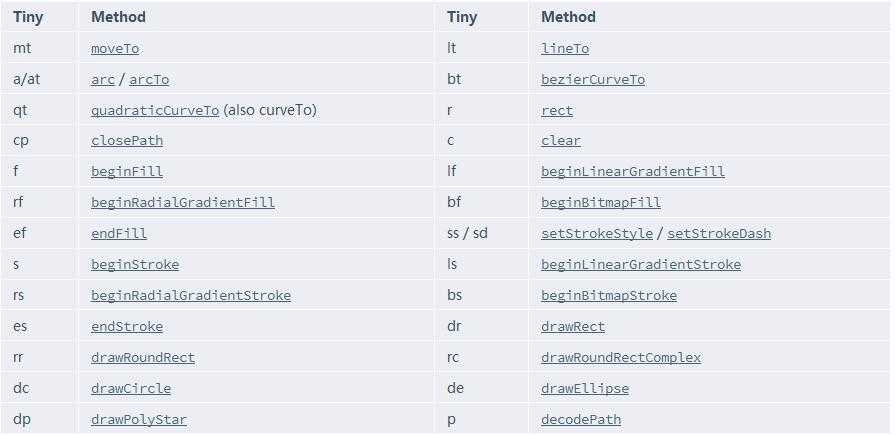This screenshot has height=435, width=895.
Task: Click the setStrokeDash link
Action: pos(719,233)
